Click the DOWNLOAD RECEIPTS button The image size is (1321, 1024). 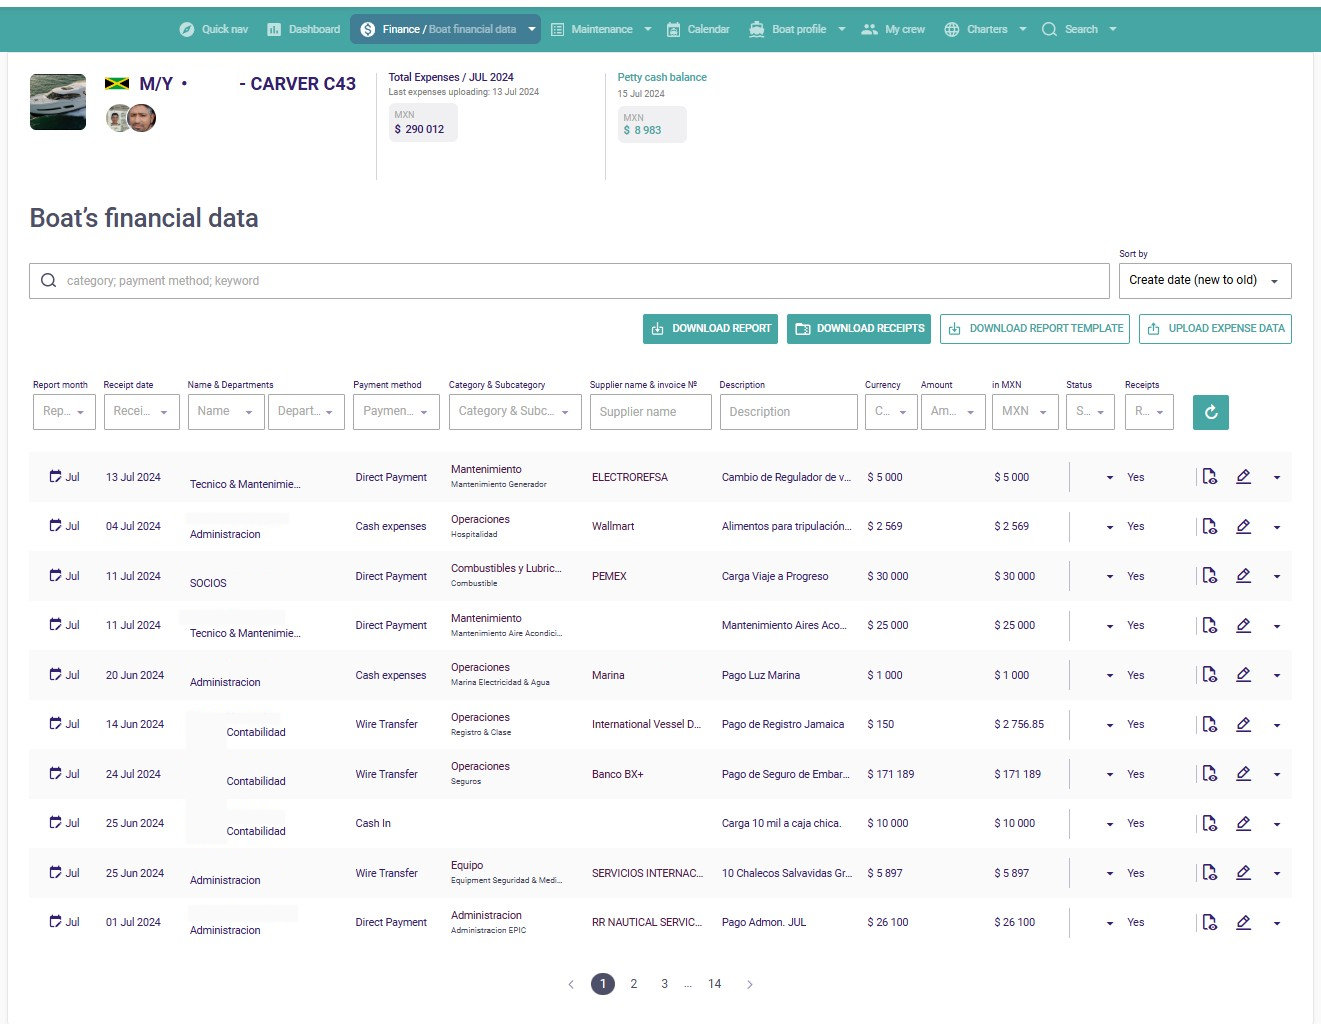click(x=859, y=329)
